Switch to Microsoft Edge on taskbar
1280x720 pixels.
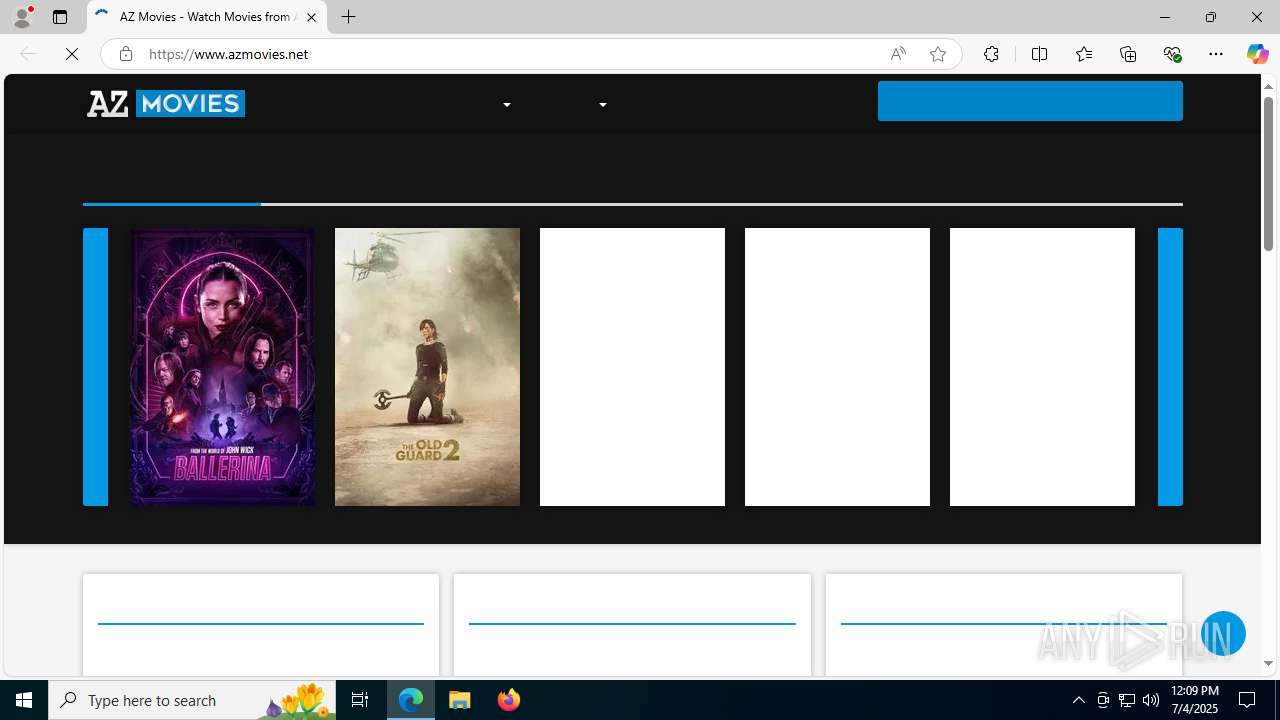(x=411, y=700)
